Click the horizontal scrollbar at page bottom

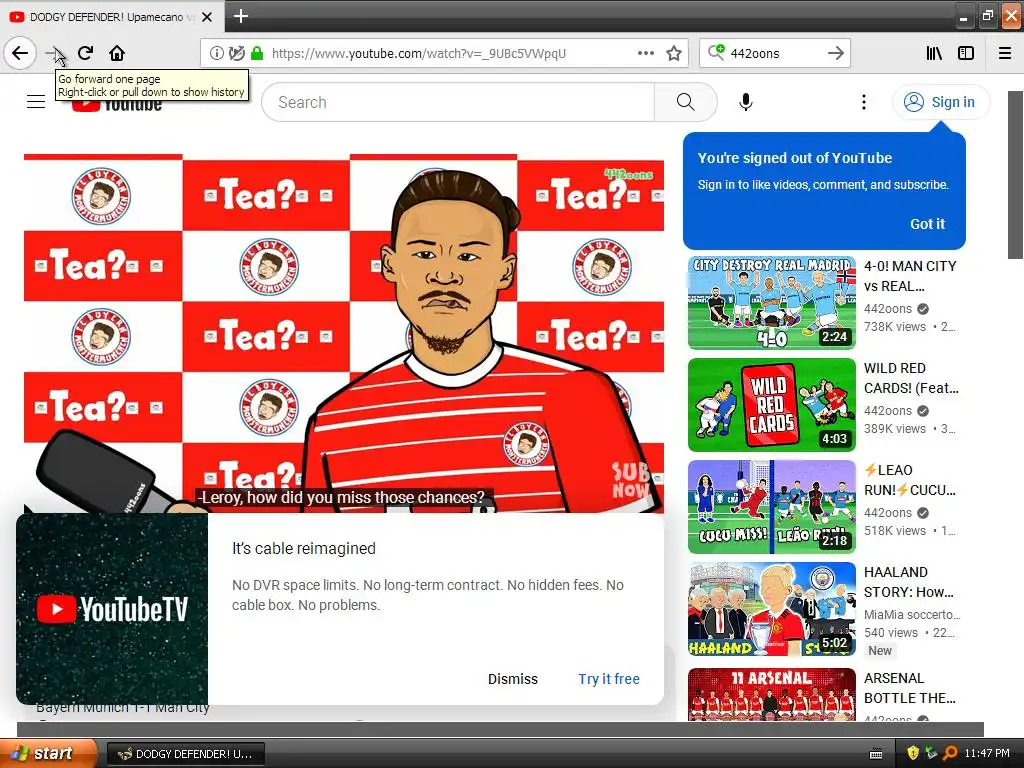[x=500, y=729]
